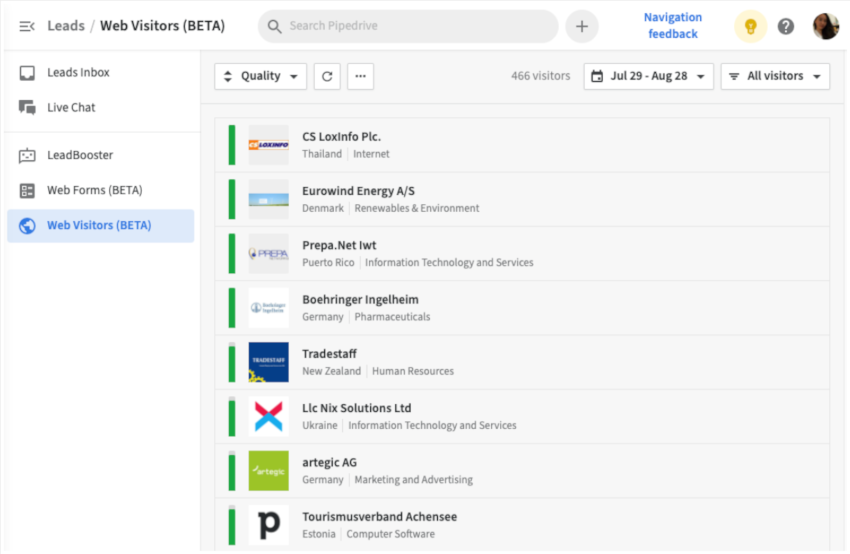Click the Tradestaff logo thumbnail

[x=268, y=362]
